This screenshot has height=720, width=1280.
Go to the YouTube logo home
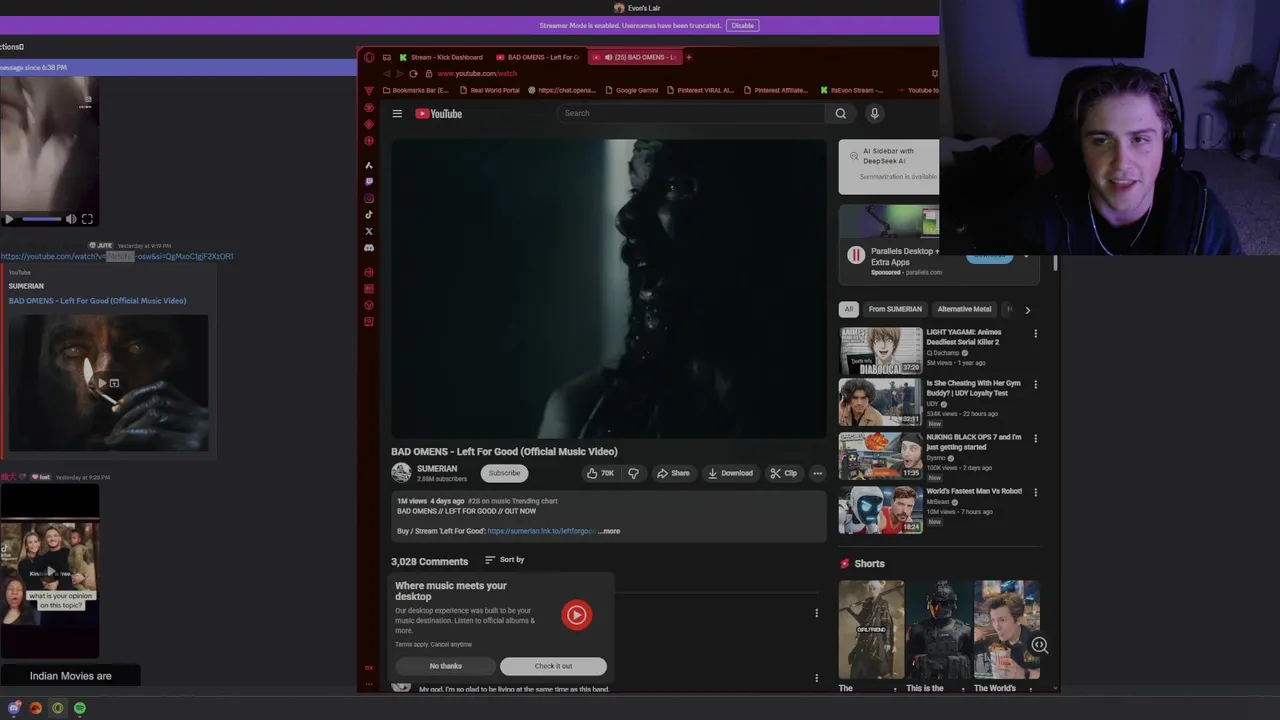[x=439, y=113]
